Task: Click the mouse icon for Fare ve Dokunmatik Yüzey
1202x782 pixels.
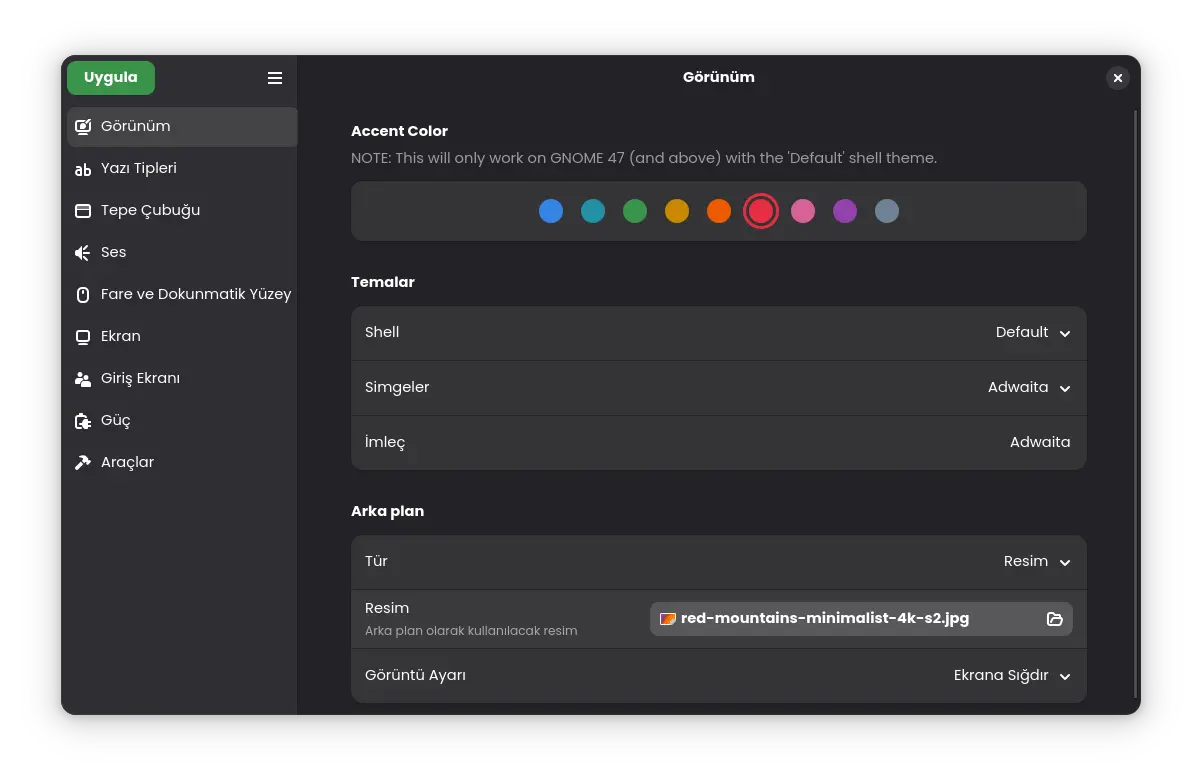Action: (x=83, y=295)
